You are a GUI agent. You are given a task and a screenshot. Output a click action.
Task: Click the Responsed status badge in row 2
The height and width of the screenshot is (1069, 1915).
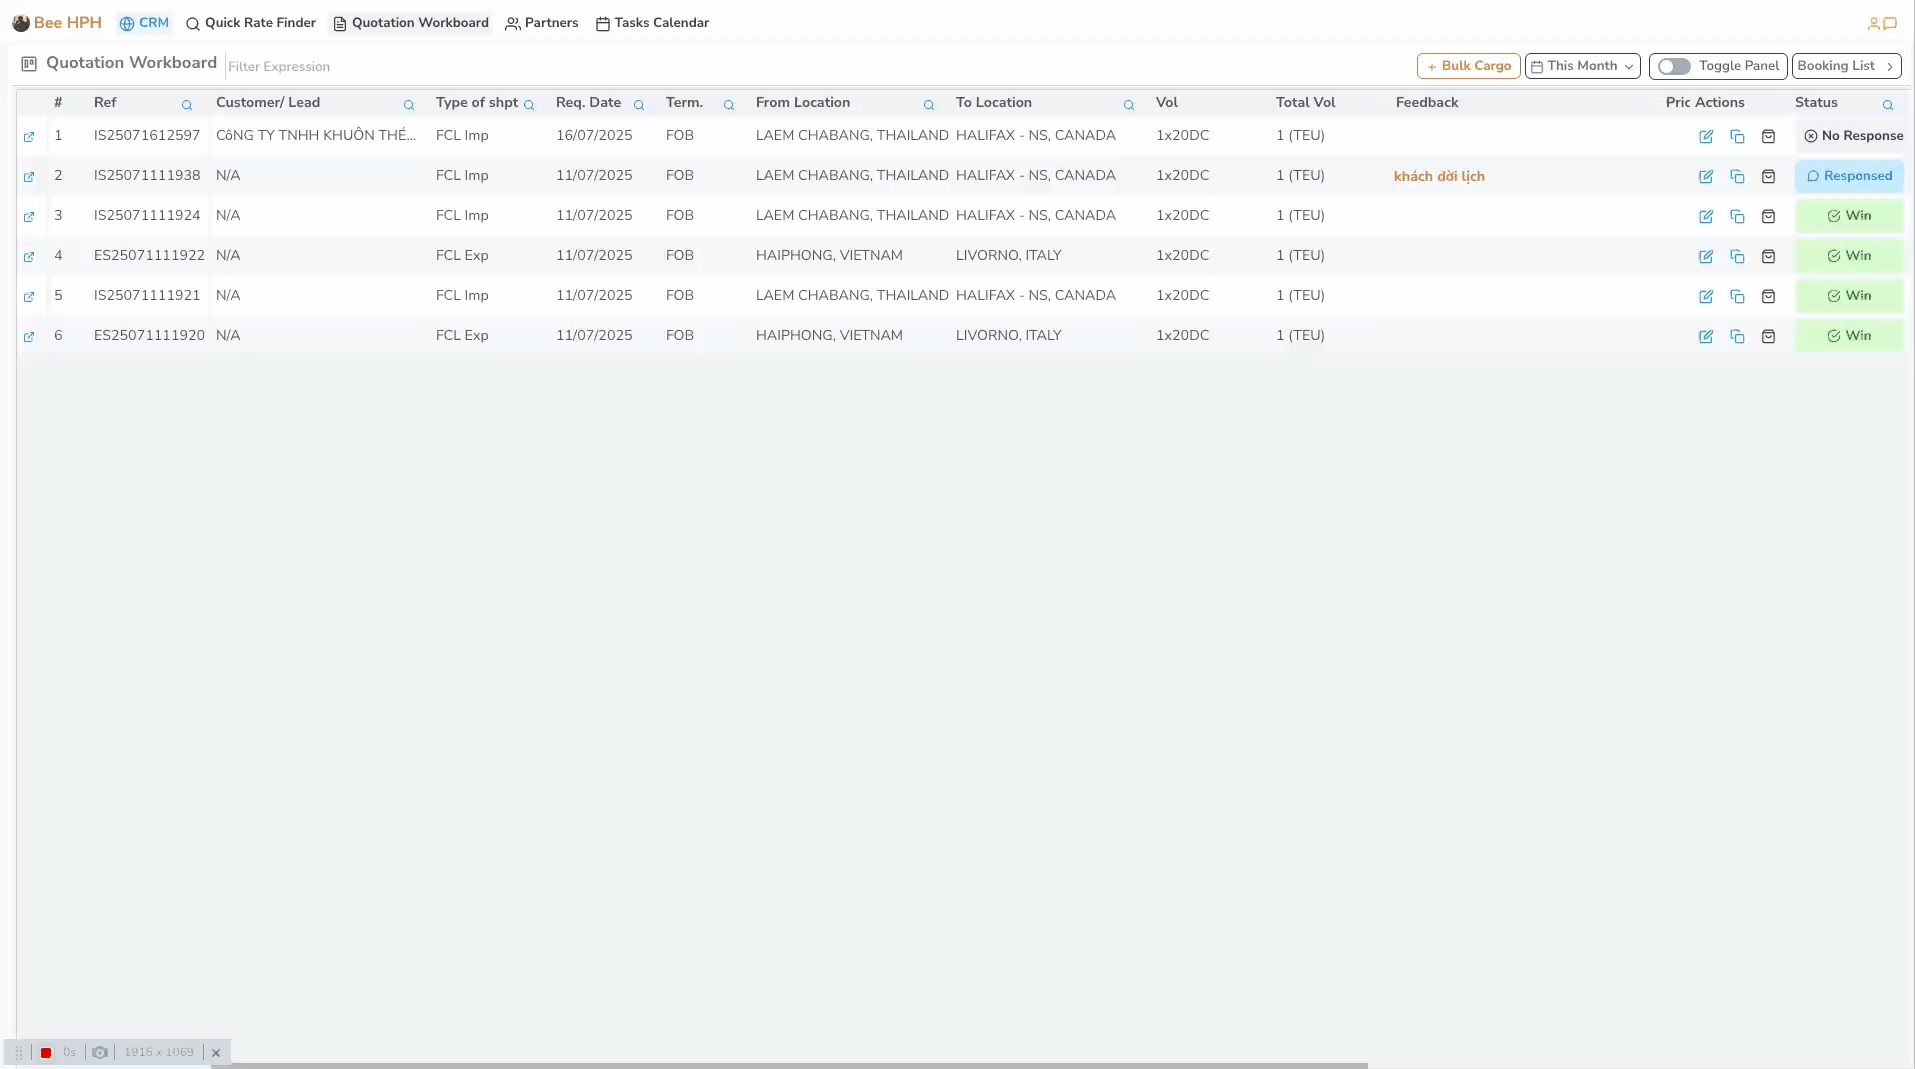click(1849, 176)
